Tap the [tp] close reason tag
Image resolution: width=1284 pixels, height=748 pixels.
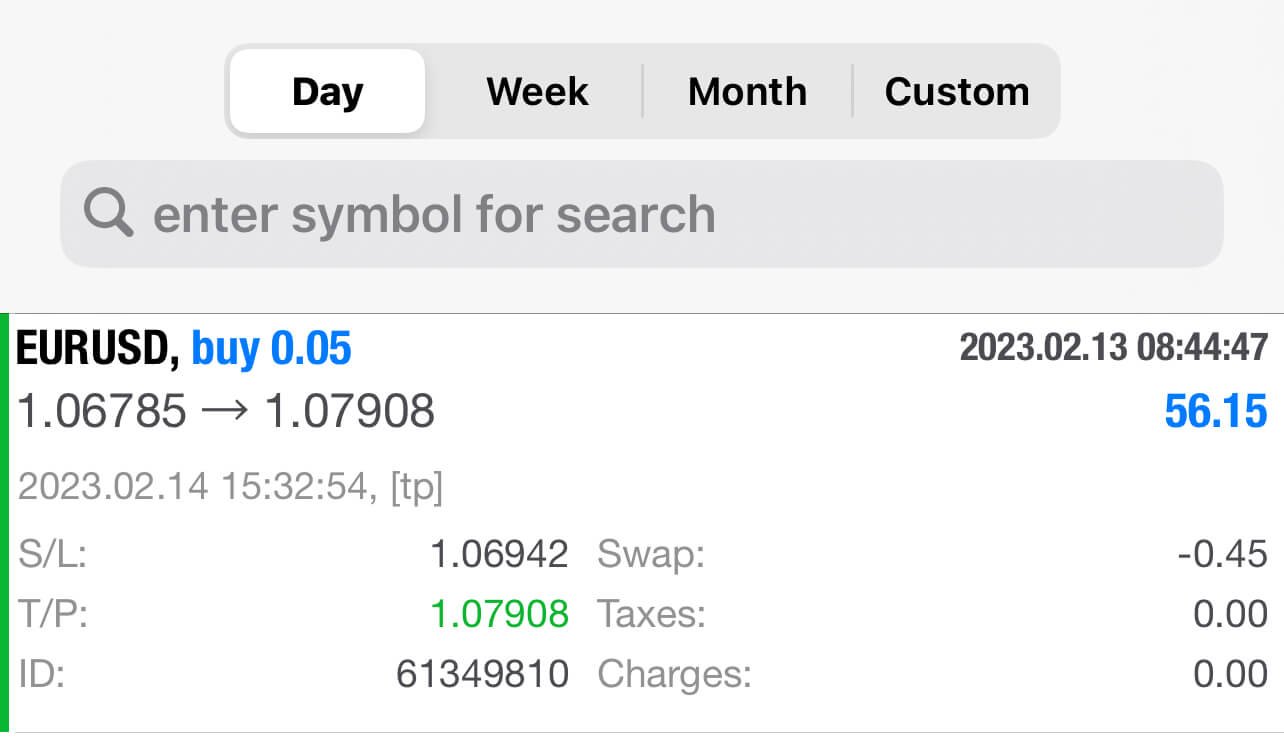(416, 488)
